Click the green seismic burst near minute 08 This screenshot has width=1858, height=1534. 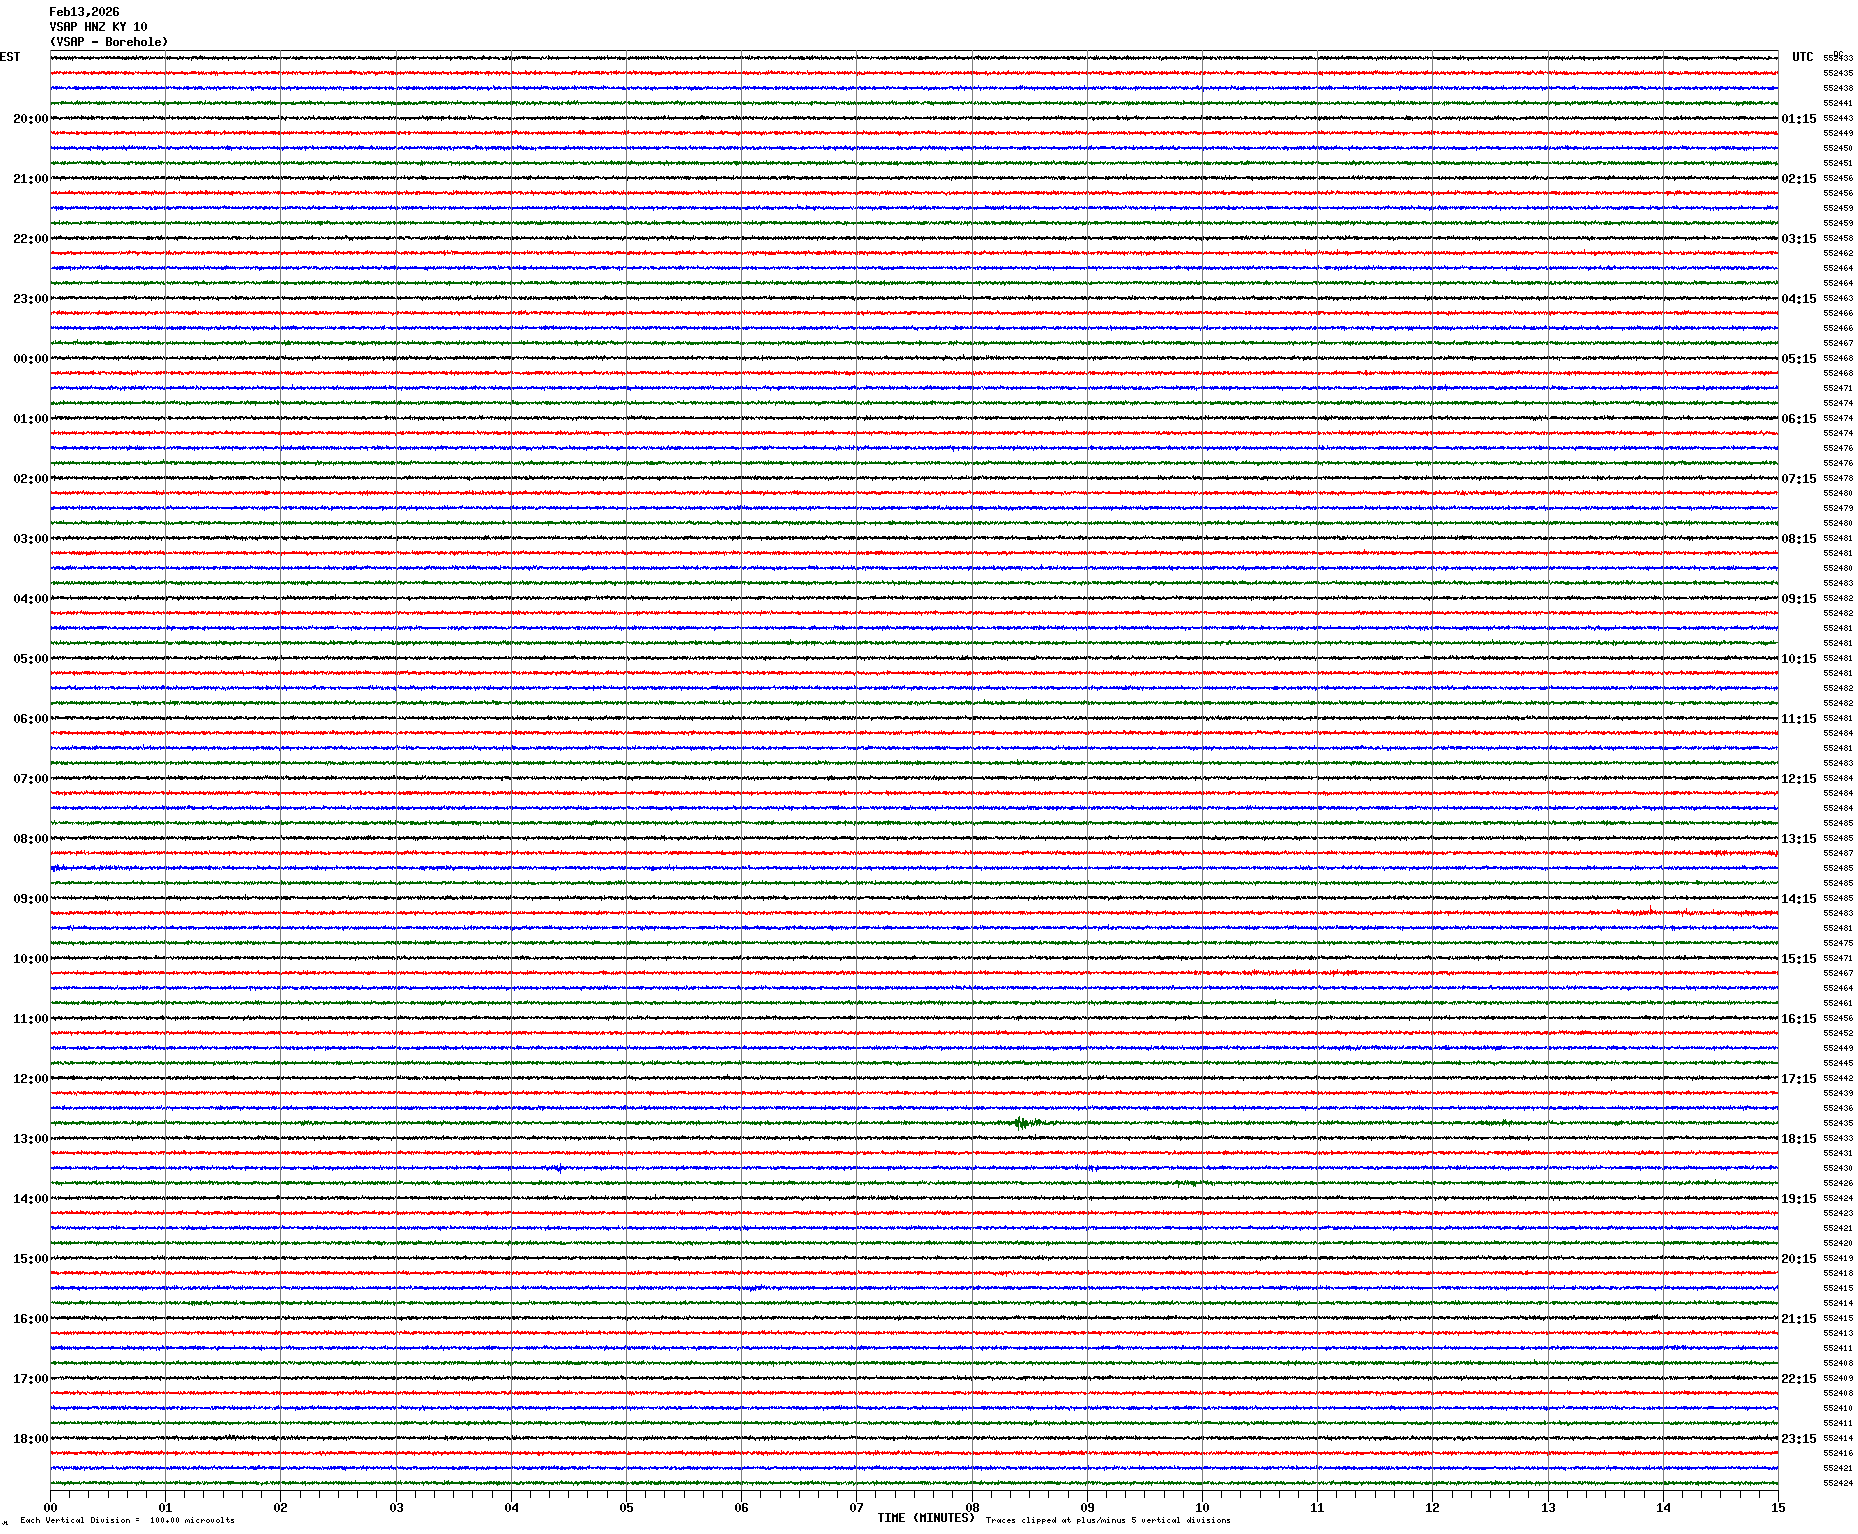pyautogui.click(x=1021, y=1123)
